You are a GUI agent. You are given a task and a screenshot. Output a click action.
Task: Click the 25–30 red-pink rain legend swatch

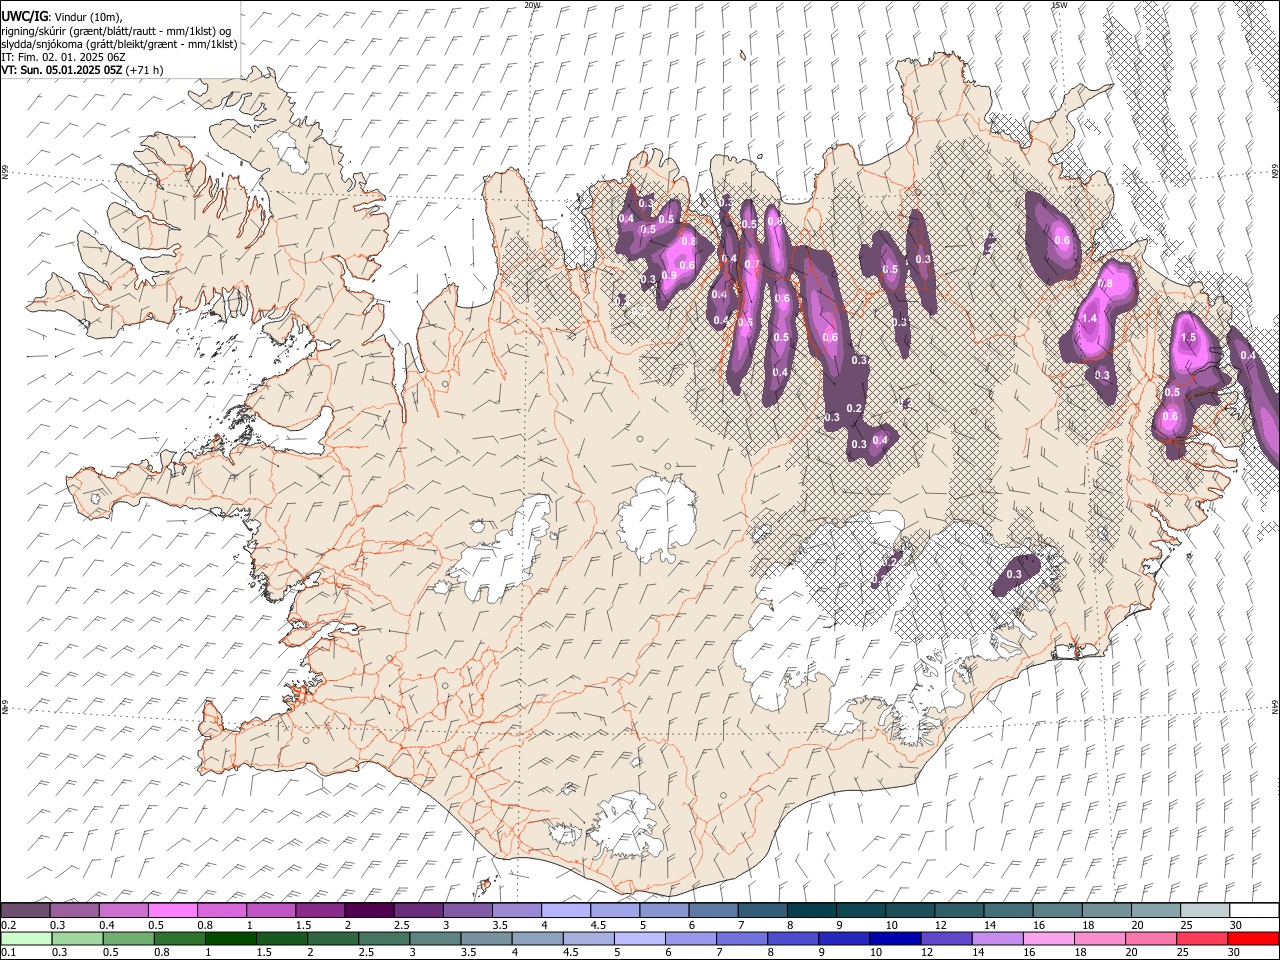(x=1201, y=938)
